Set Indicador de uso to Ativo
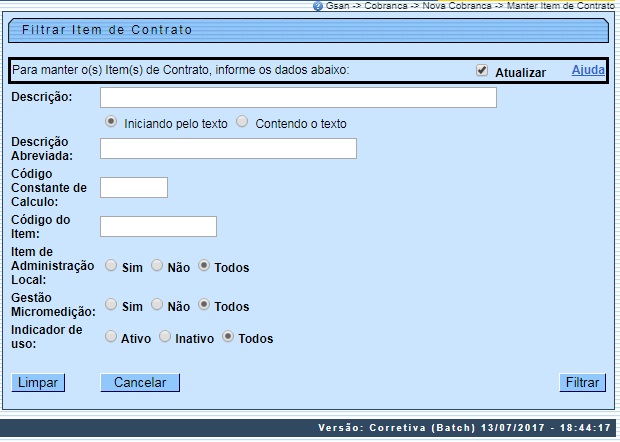 pos(111,336)
